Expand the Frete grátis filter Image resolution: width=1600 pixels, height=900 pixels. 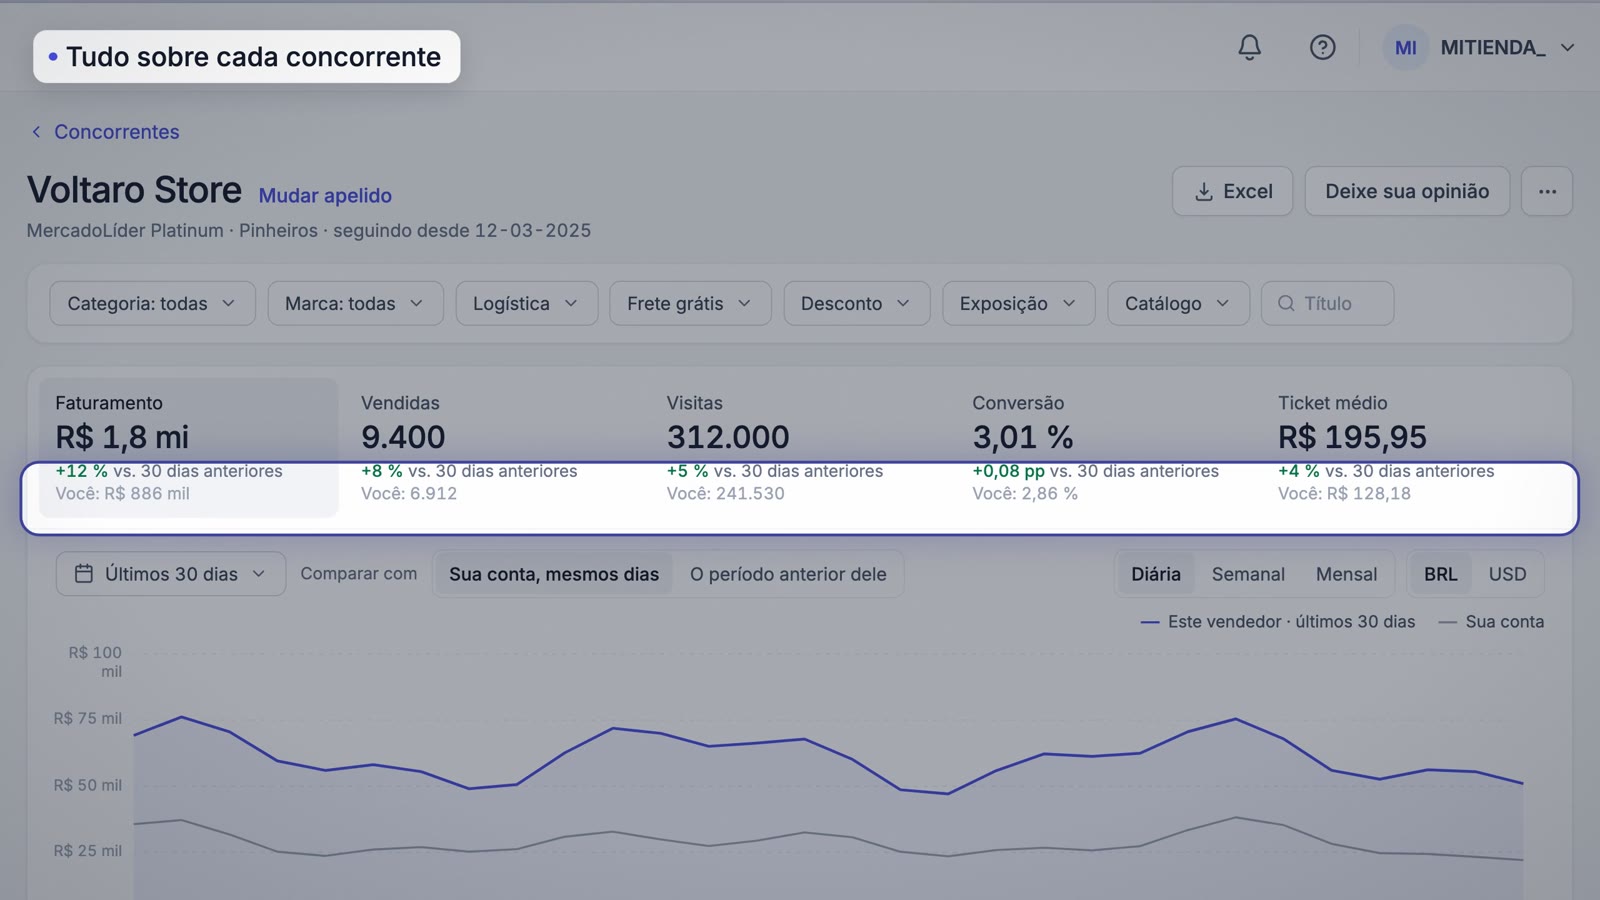pos(690,303)
